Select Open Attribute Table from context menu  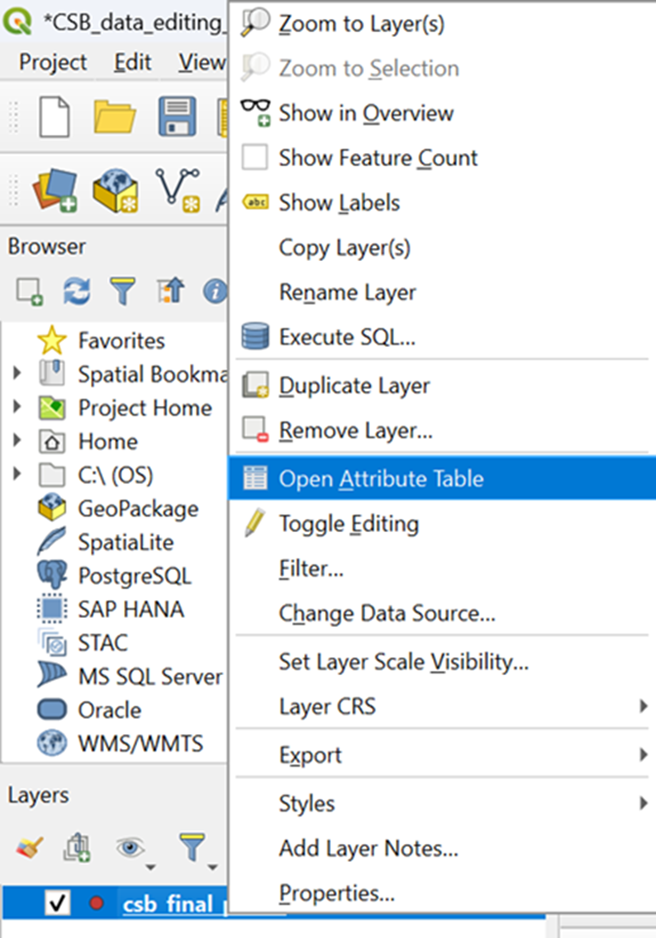(x=380, y=479)
